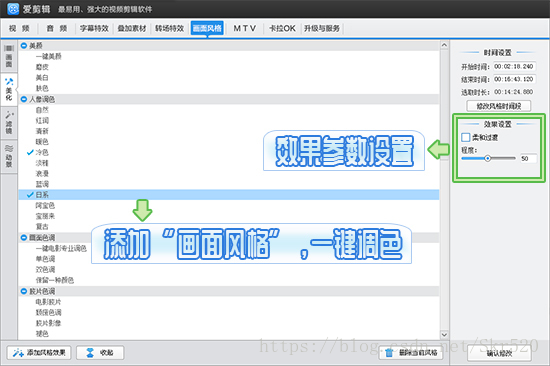Select the 自然 portrait style
Screen dimensions: 550x366
42,110
